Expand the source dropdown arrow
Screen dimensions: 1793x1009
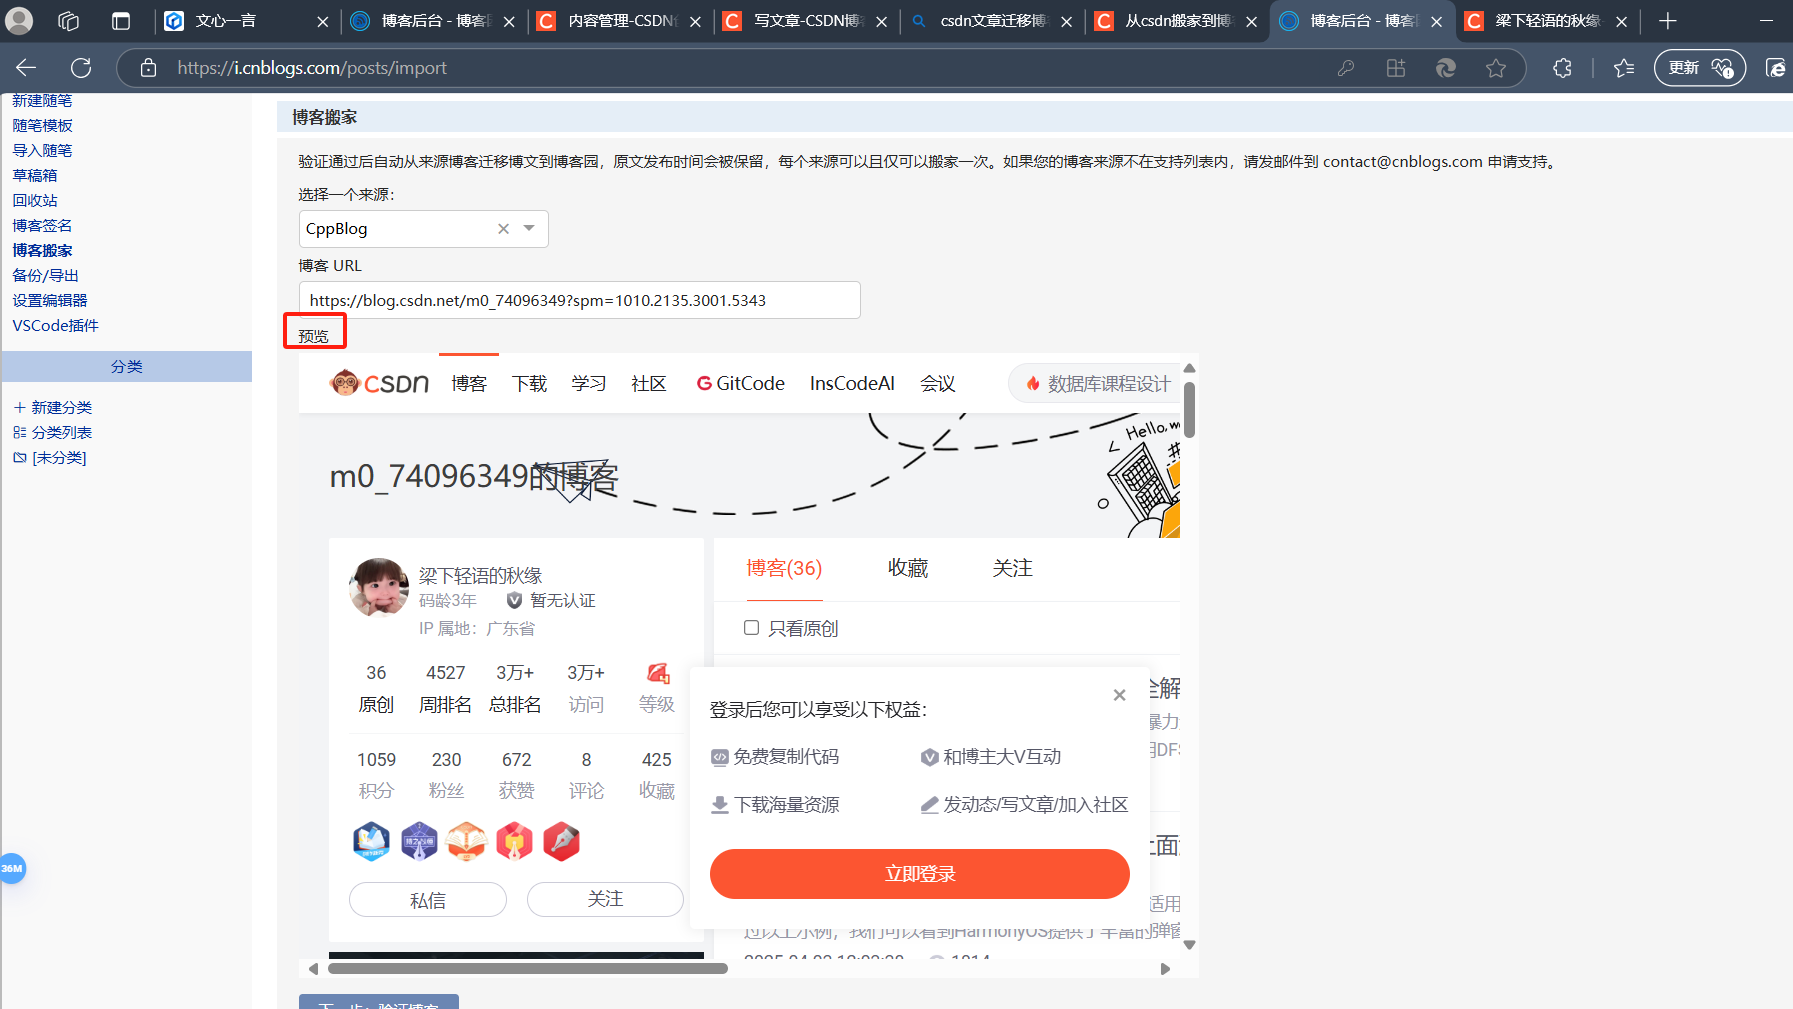[529, 229]
